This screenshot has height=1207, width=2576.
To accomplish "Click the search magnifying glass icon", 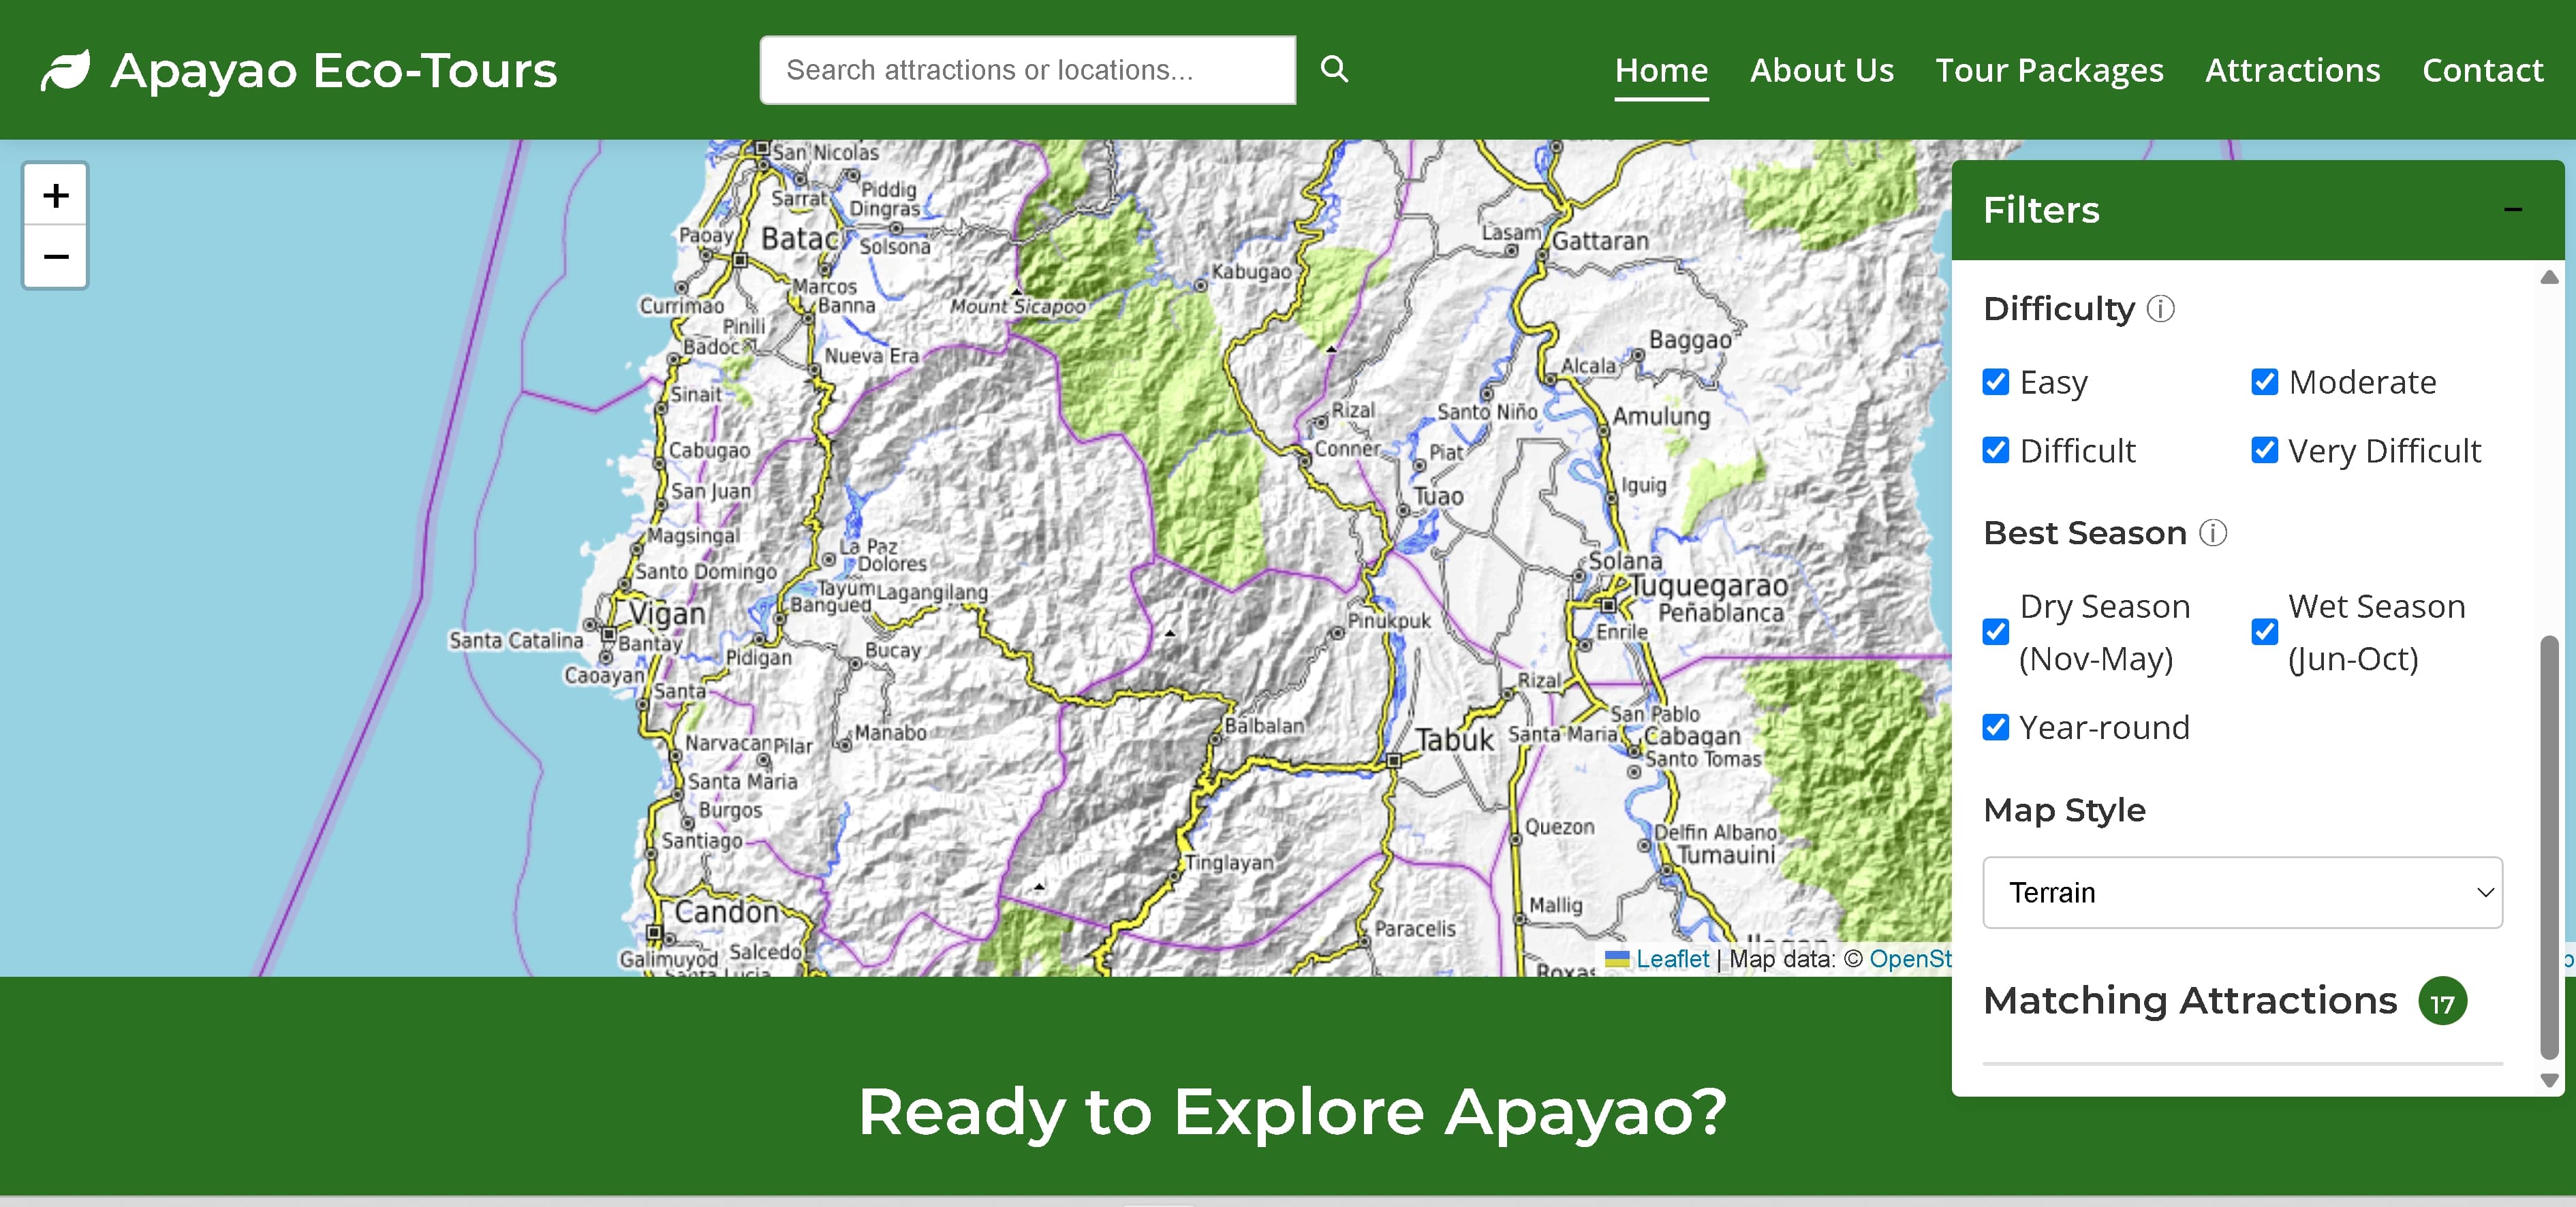I will (1335, 70).
